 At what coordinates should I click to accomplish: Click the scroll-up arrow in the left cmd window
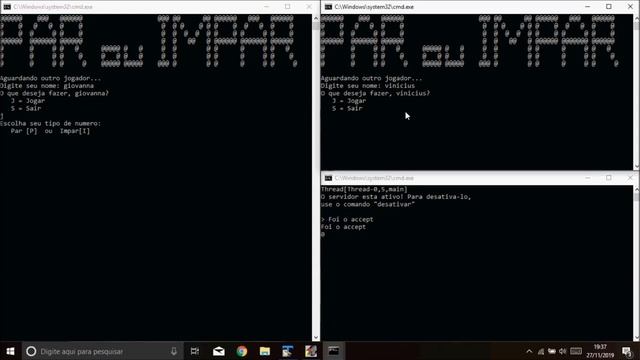click(x=316, y=18)
